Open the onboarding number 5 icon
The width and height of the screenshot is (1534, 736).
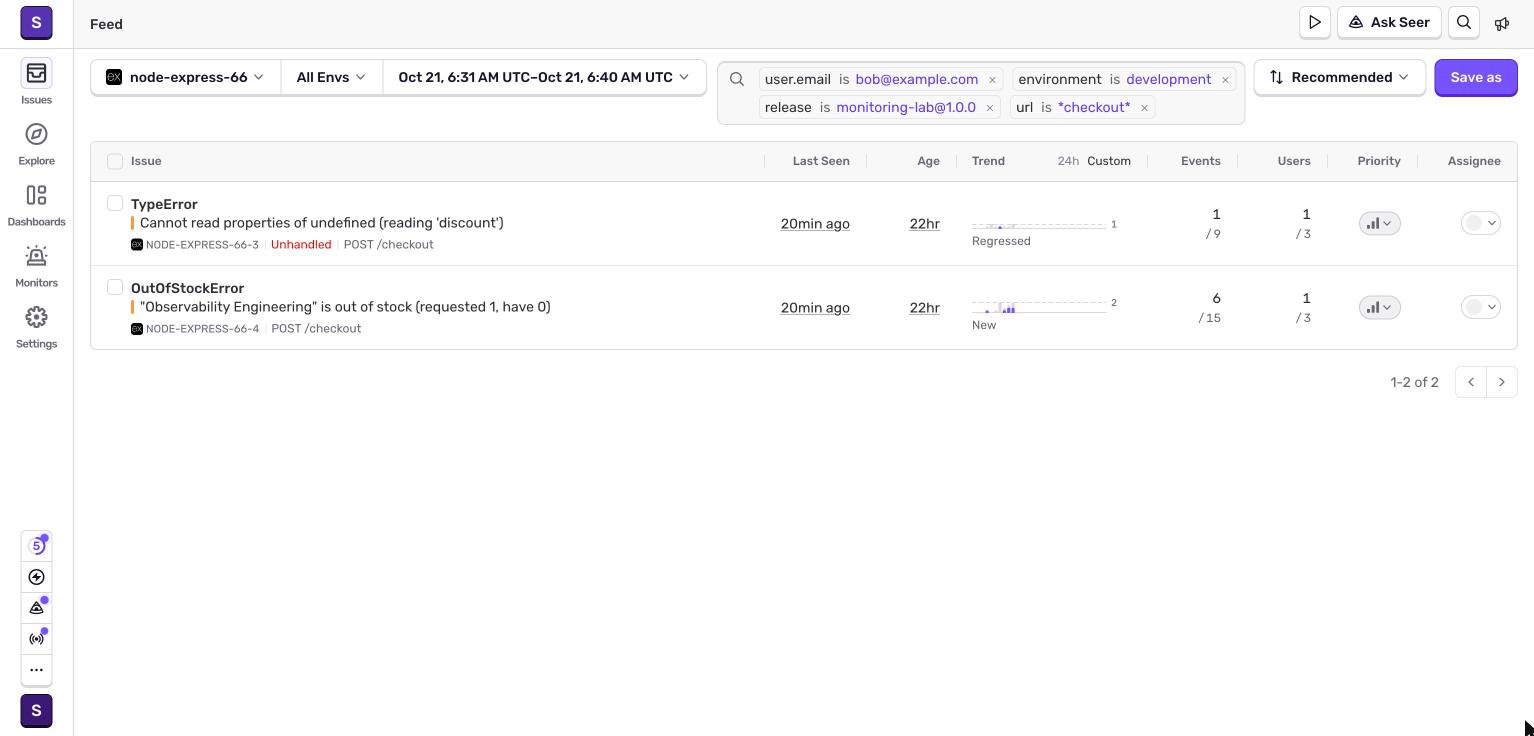[37, 545]
